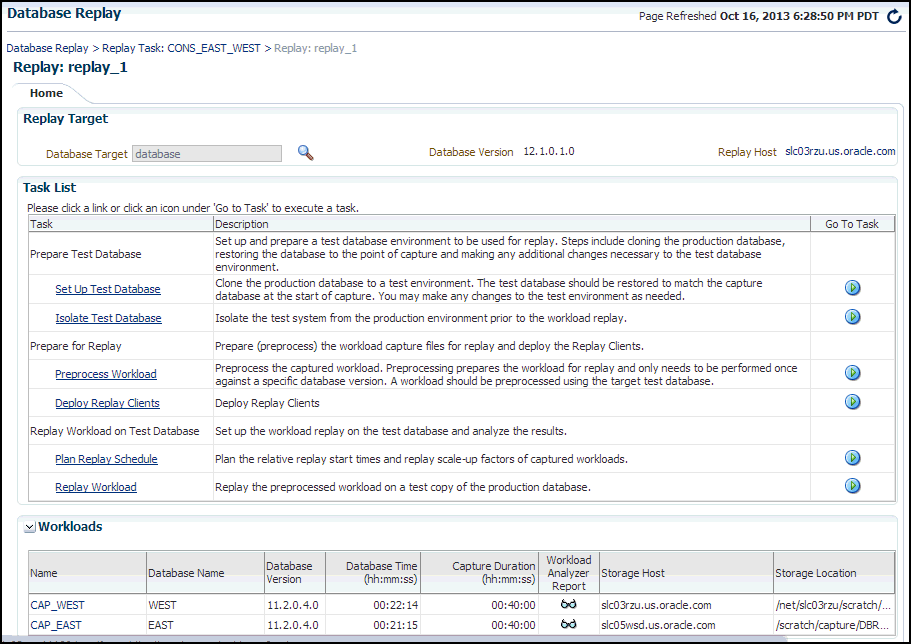Open the database target search magnifier
The width and height of the screenshot is (911, 644).
(306, 153)
